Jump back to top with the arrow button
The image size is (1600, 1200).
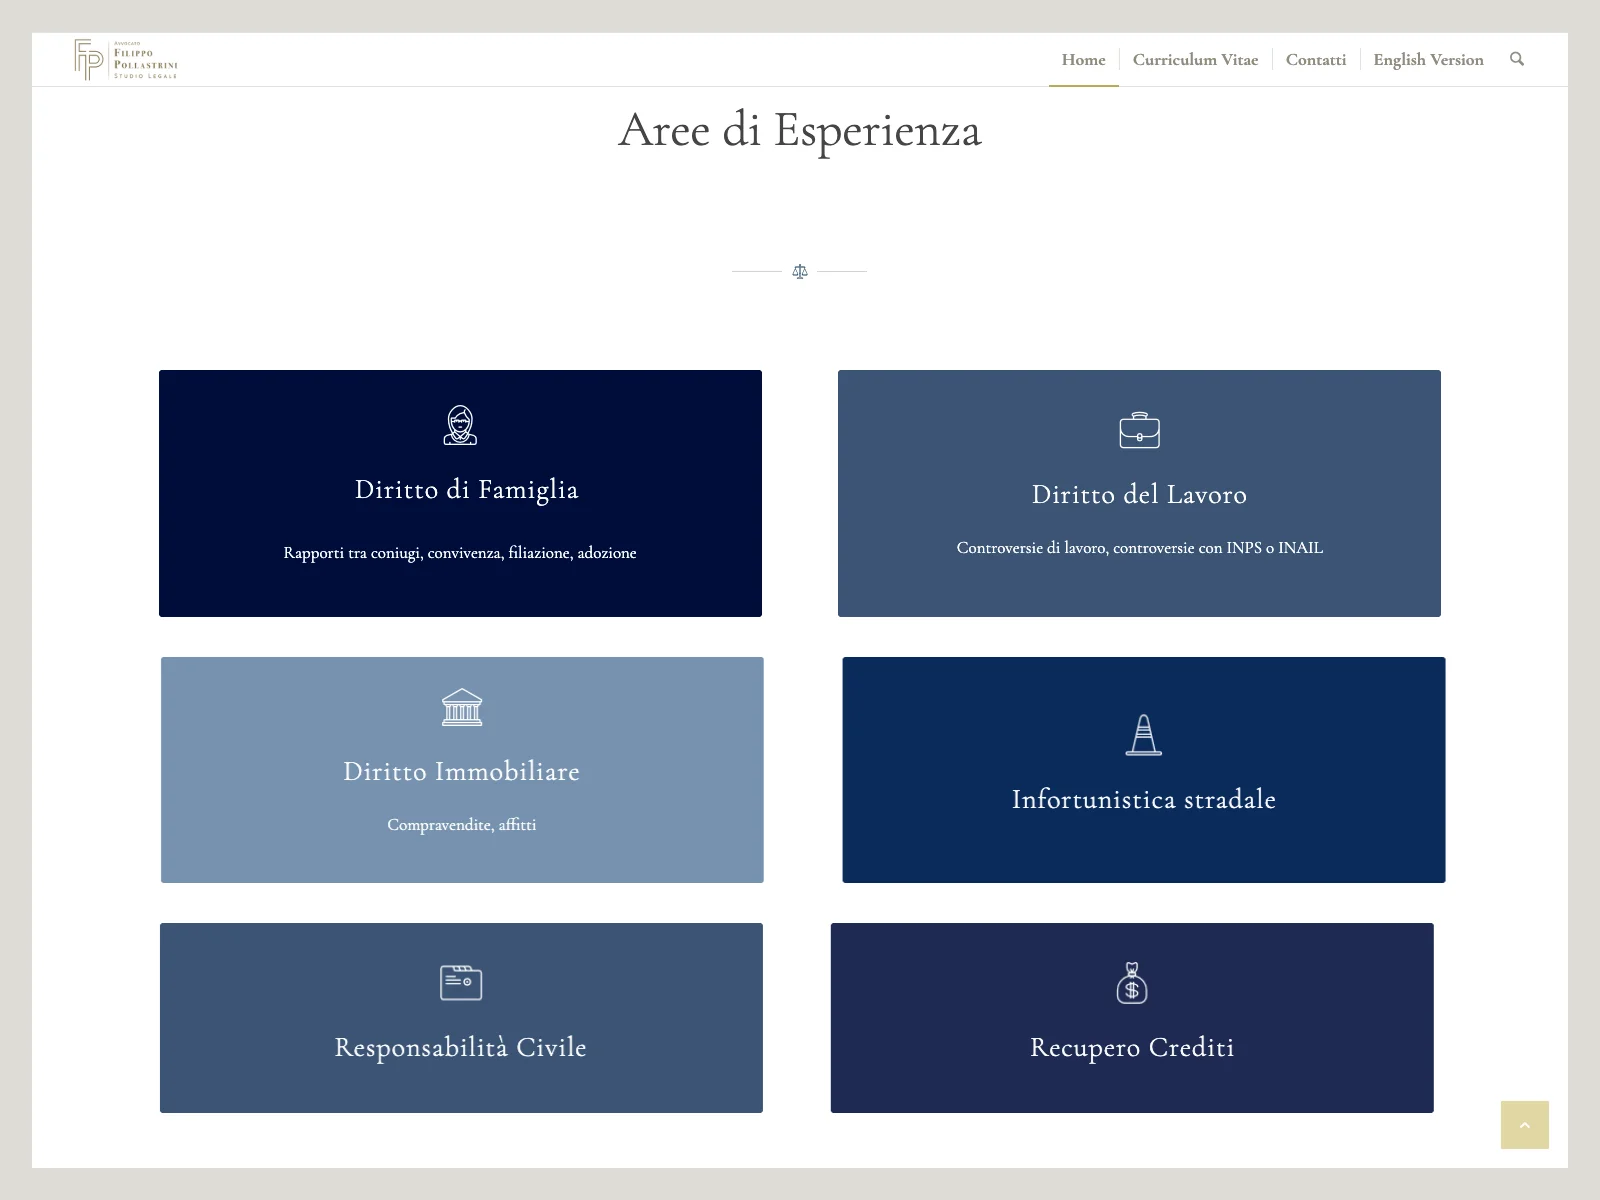click(1524, 1125)
